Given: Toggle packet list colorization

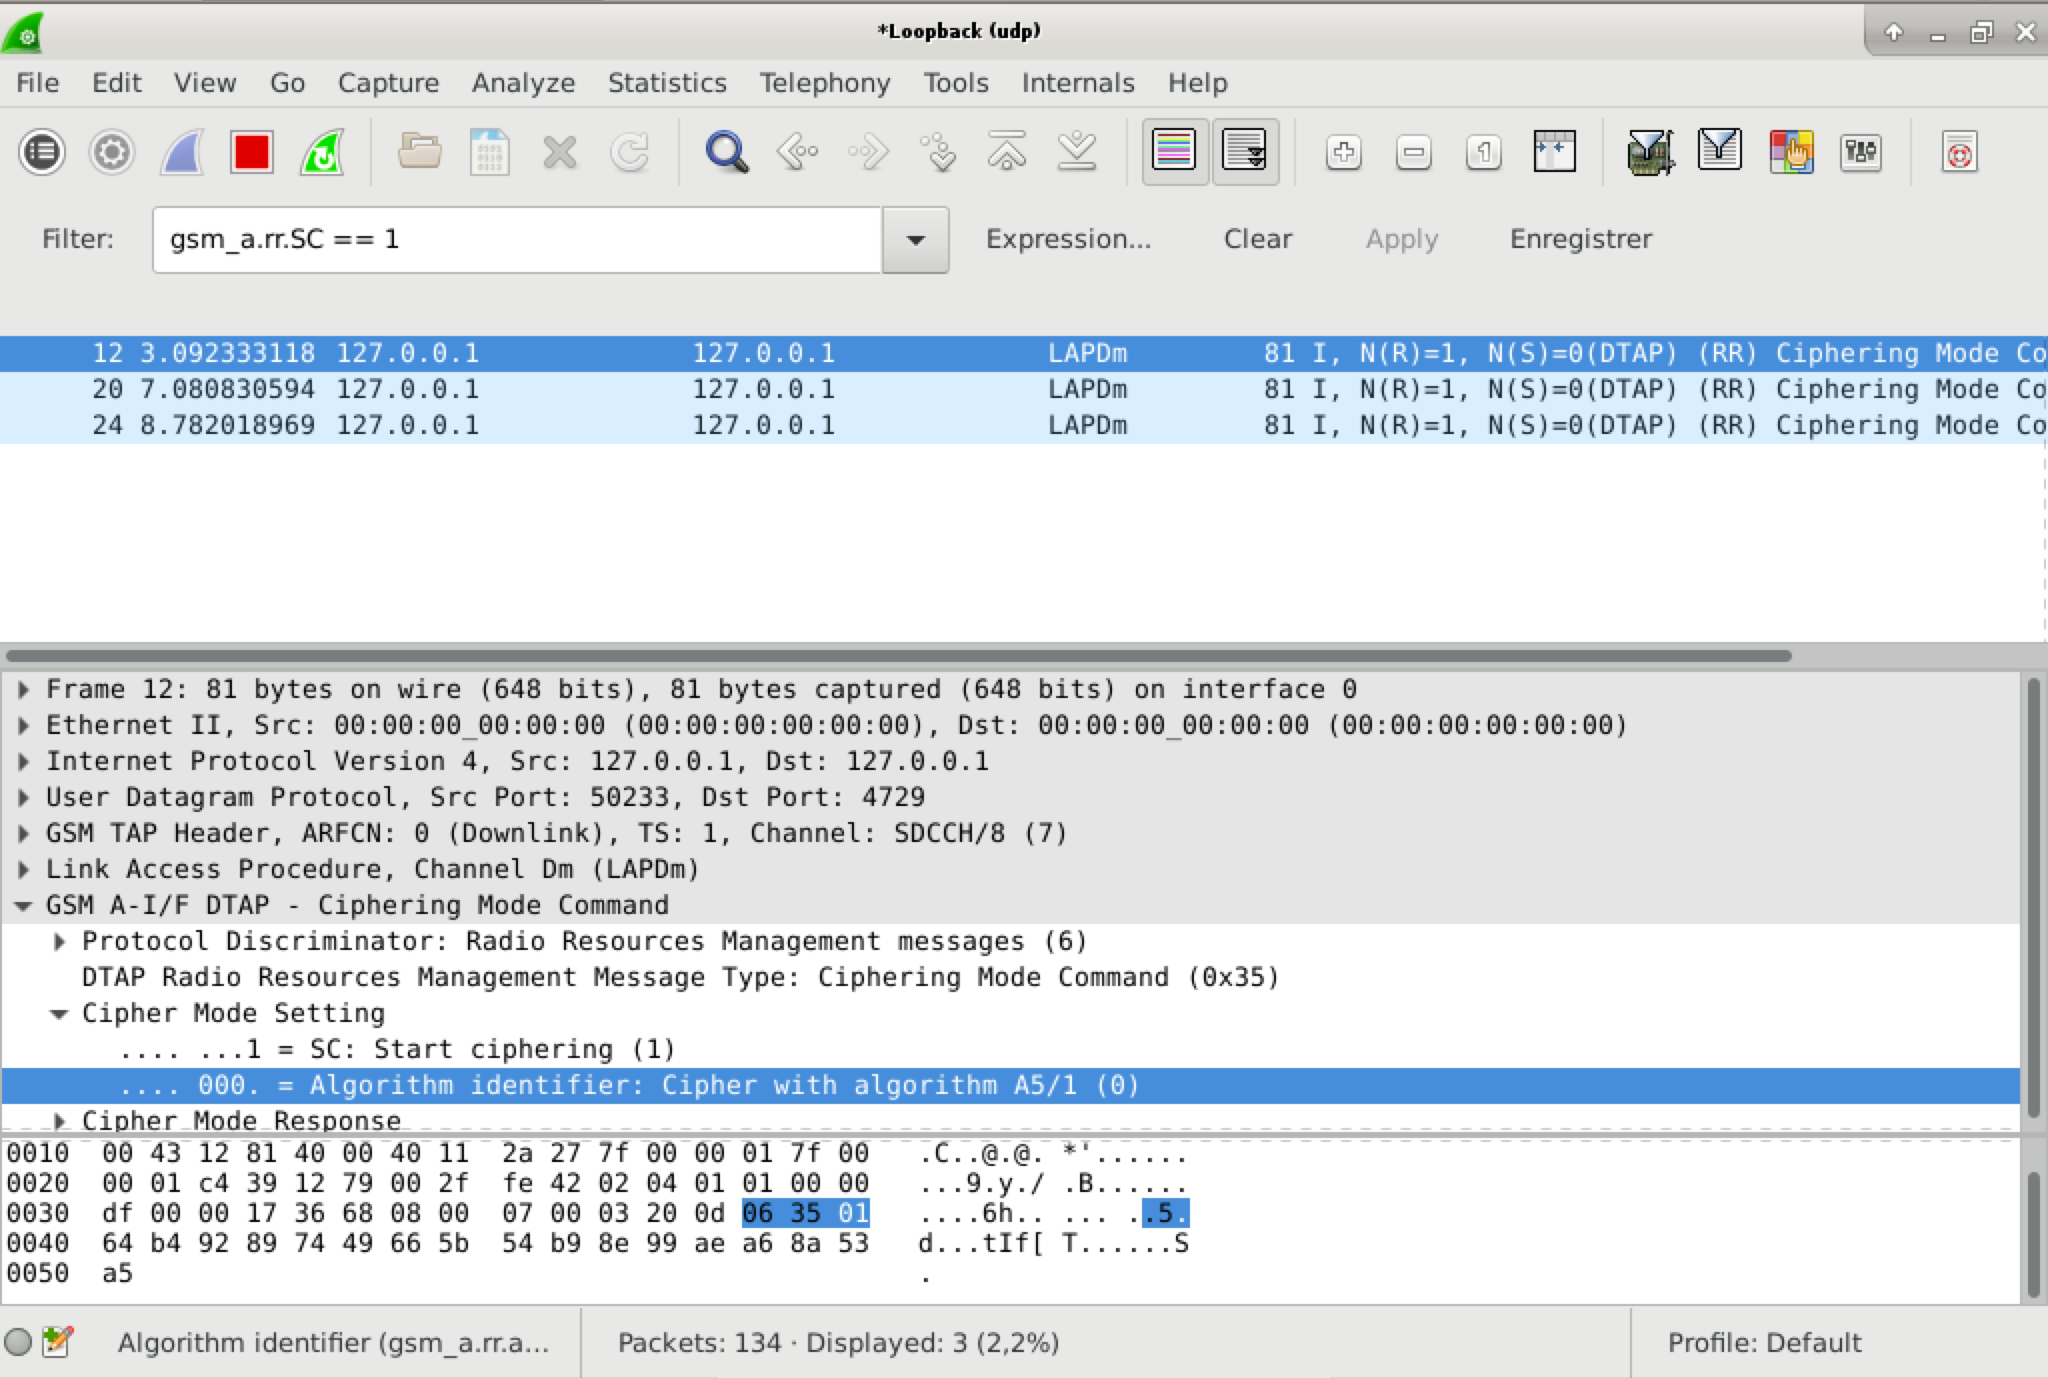Looking at the screenshot, I should [1174, 153].
